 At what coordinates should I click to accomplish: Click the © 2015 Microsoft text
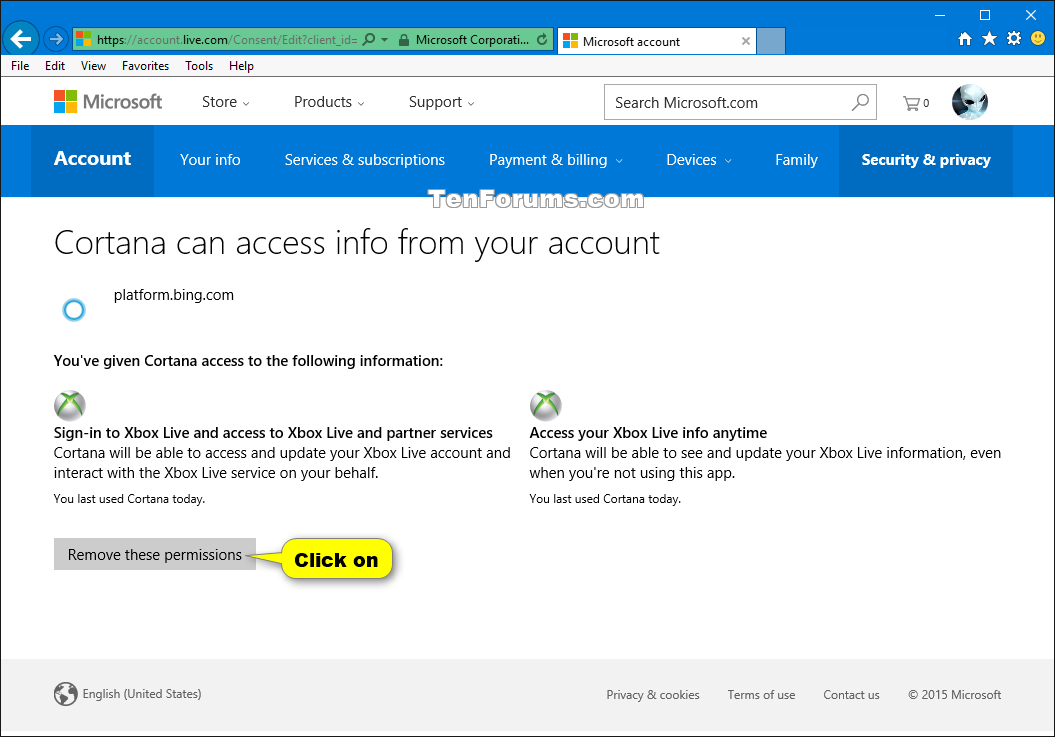pos(954,695)
